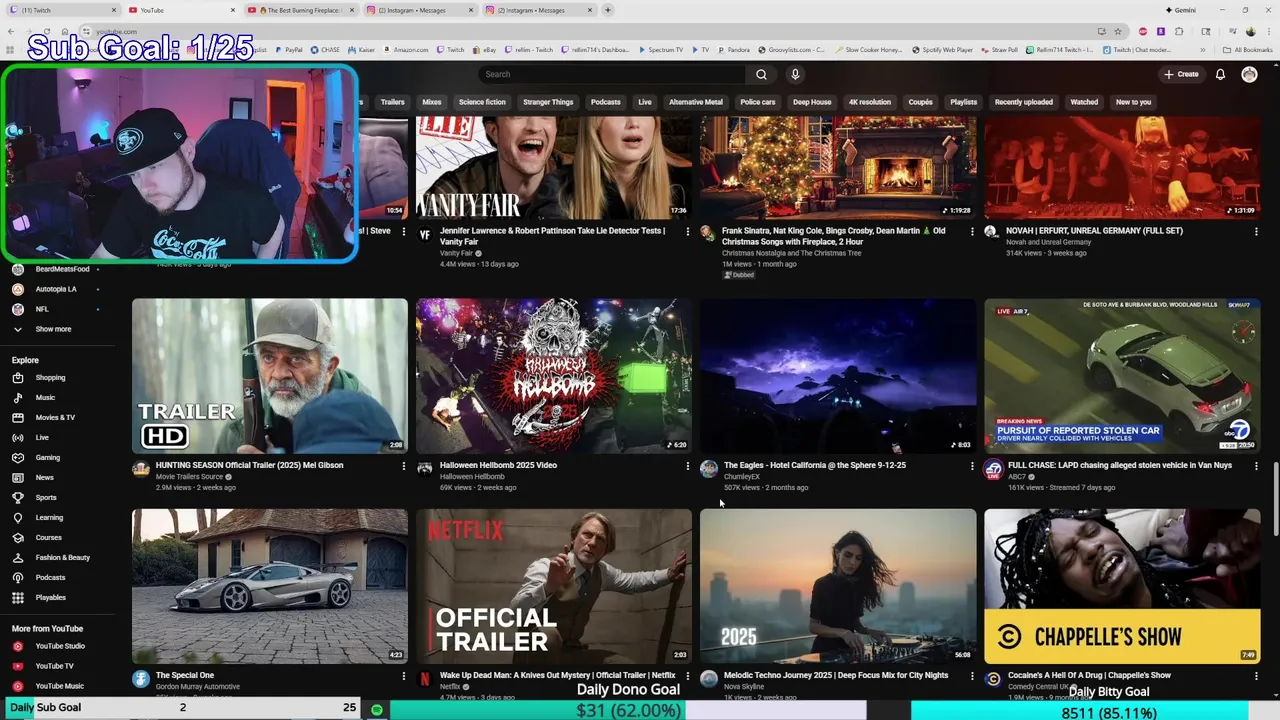The image size is (1280, 720).
Task: Open the Pandora bookmark
Action: 732,49
